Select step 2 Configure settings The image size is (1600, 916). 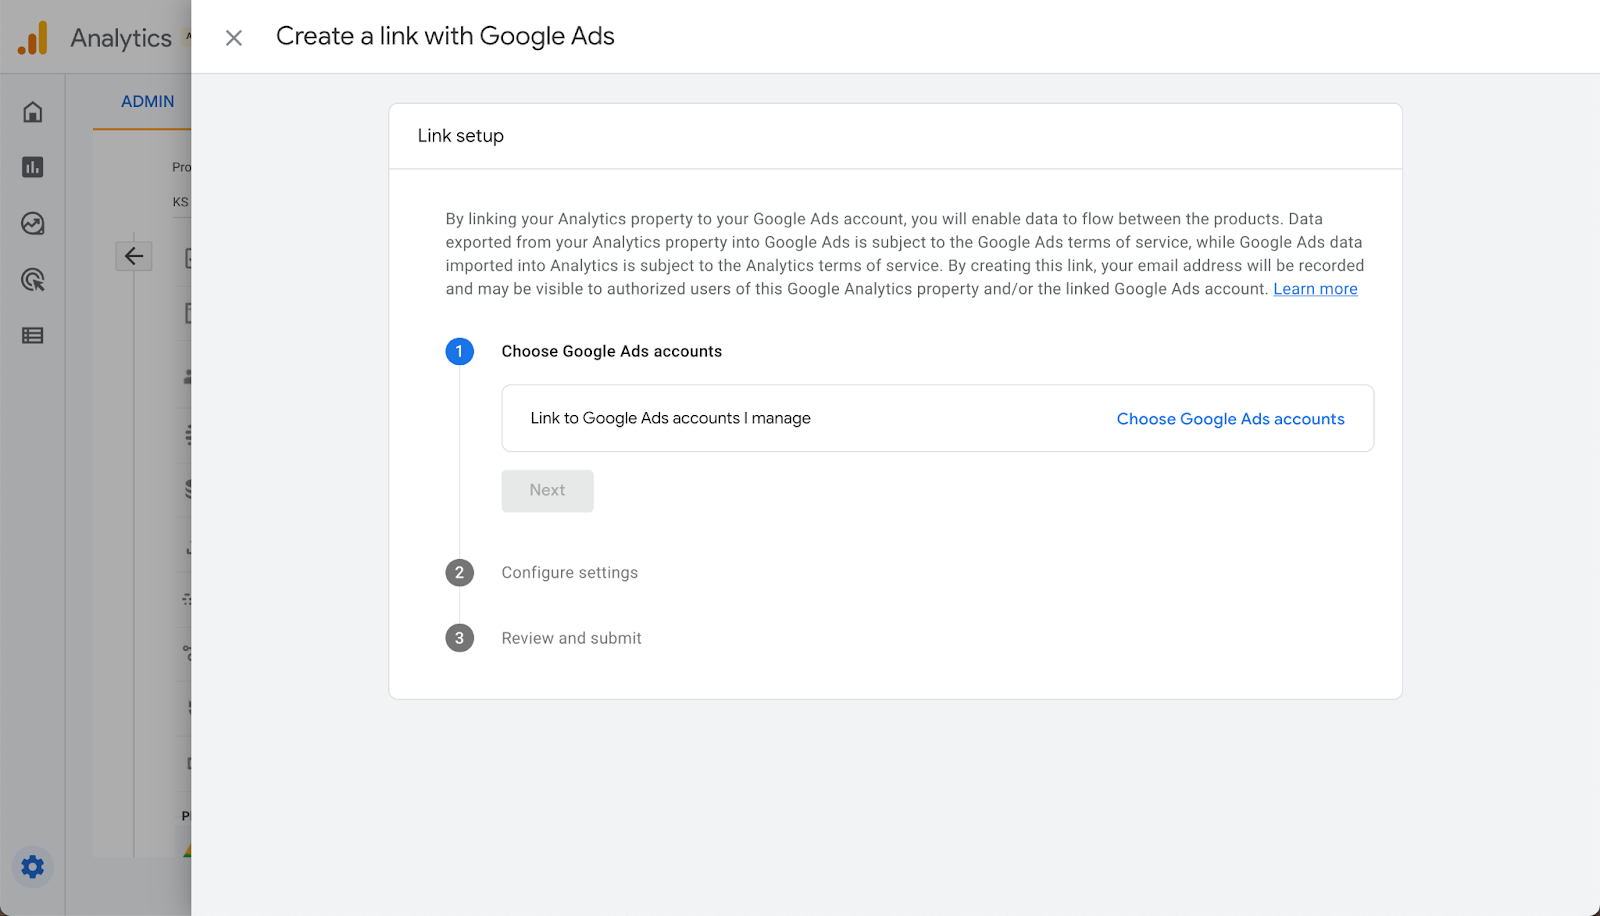[570, 573]
